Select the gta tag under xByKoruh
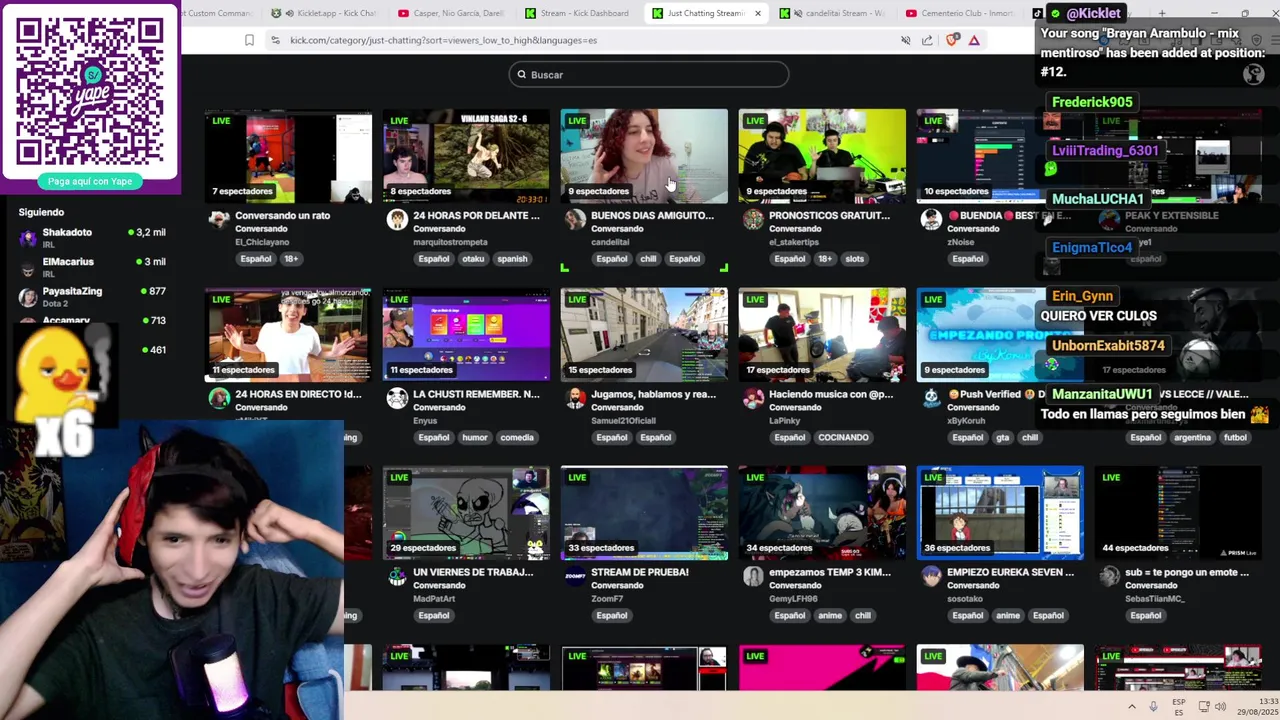The width and height of the screenshot is (1280, 720). tap(1002, 437)
